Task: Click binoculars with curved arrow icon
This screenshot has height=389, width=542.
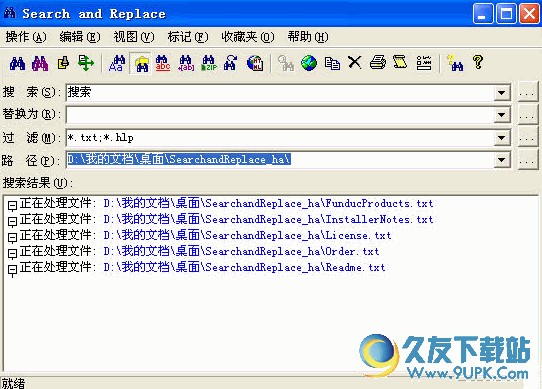Action: click(x=231, y=63)
